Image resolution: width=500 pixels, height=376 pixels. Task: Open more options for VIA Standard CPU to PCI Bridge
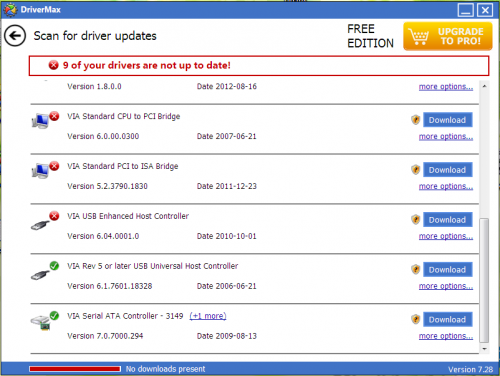point(446,137)
